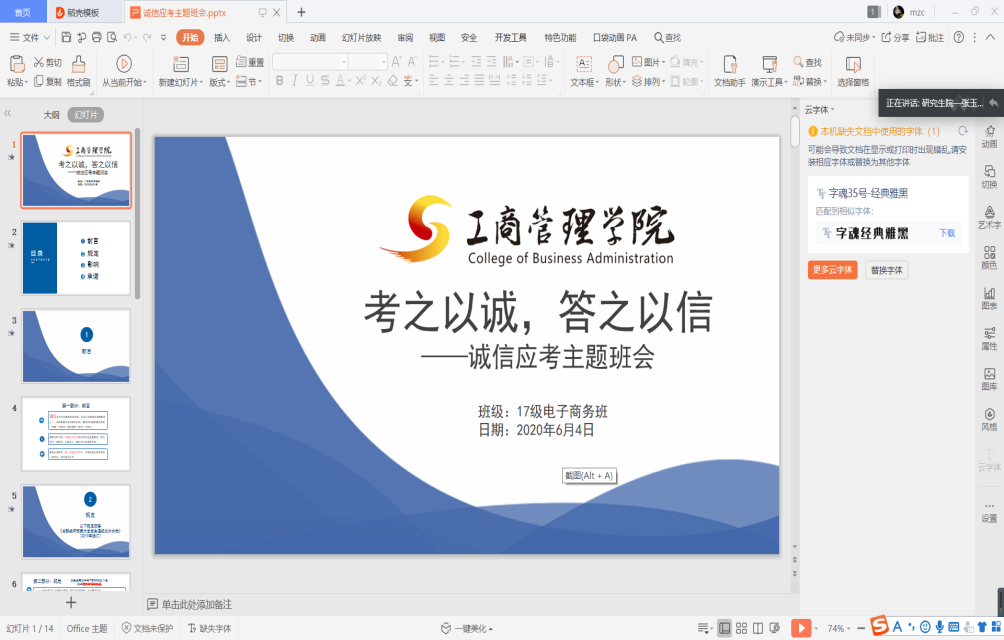Click the 替换字体 replace font button
The height and width of the screenshot is (640, 1004).
pos(887,269)
